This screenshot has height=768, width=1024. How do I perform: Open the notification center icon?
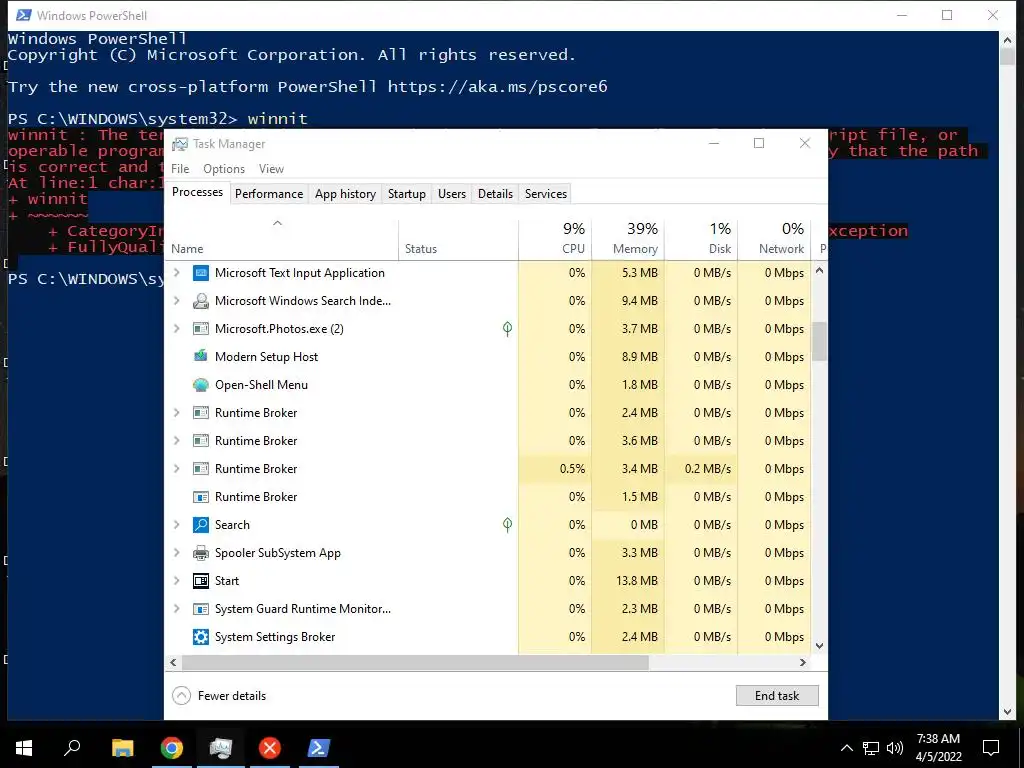click(x=991, y=748)
